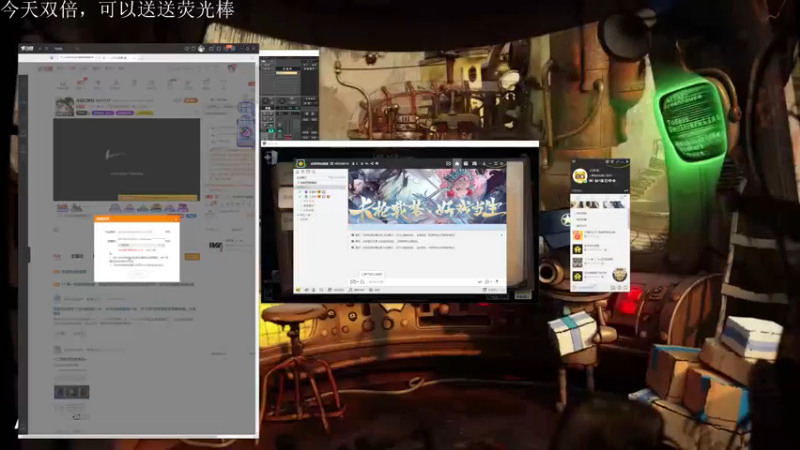The width and height of the screenshot is (800, 450).
Task: Open the QR-code thumbnail entry in YY panel
Action: pos(577,262)
